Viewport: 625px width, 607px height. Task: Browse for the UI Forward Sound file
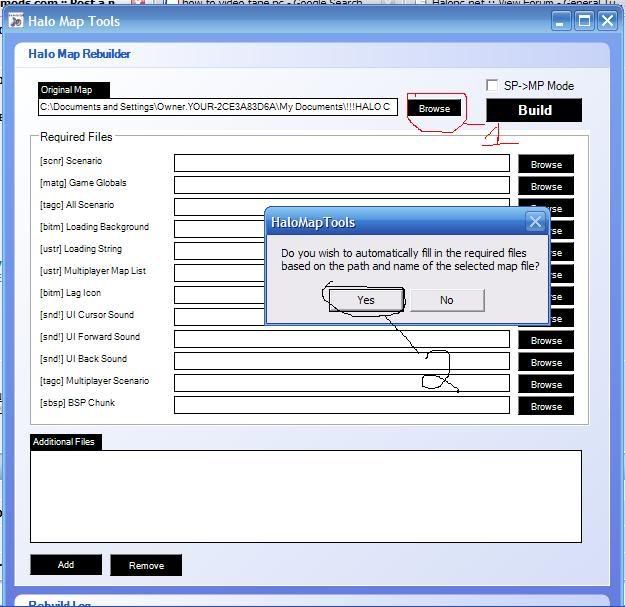[x=546, y=340]
